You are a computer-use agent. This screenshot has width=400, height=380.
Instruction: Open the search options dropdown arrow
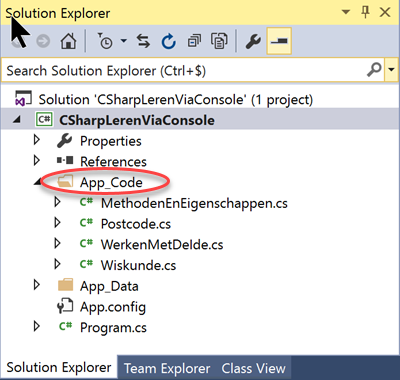[391, 70]
